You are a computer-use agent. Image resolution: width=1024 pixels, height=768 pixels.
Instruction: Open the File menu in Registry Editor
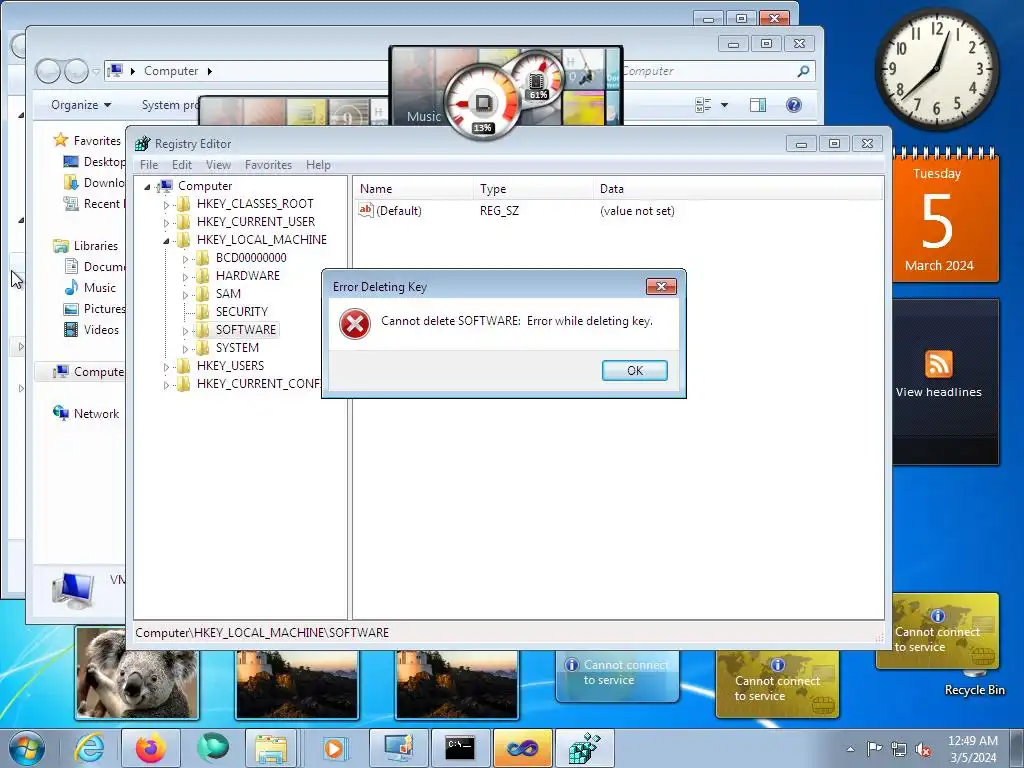click(149, 165)
